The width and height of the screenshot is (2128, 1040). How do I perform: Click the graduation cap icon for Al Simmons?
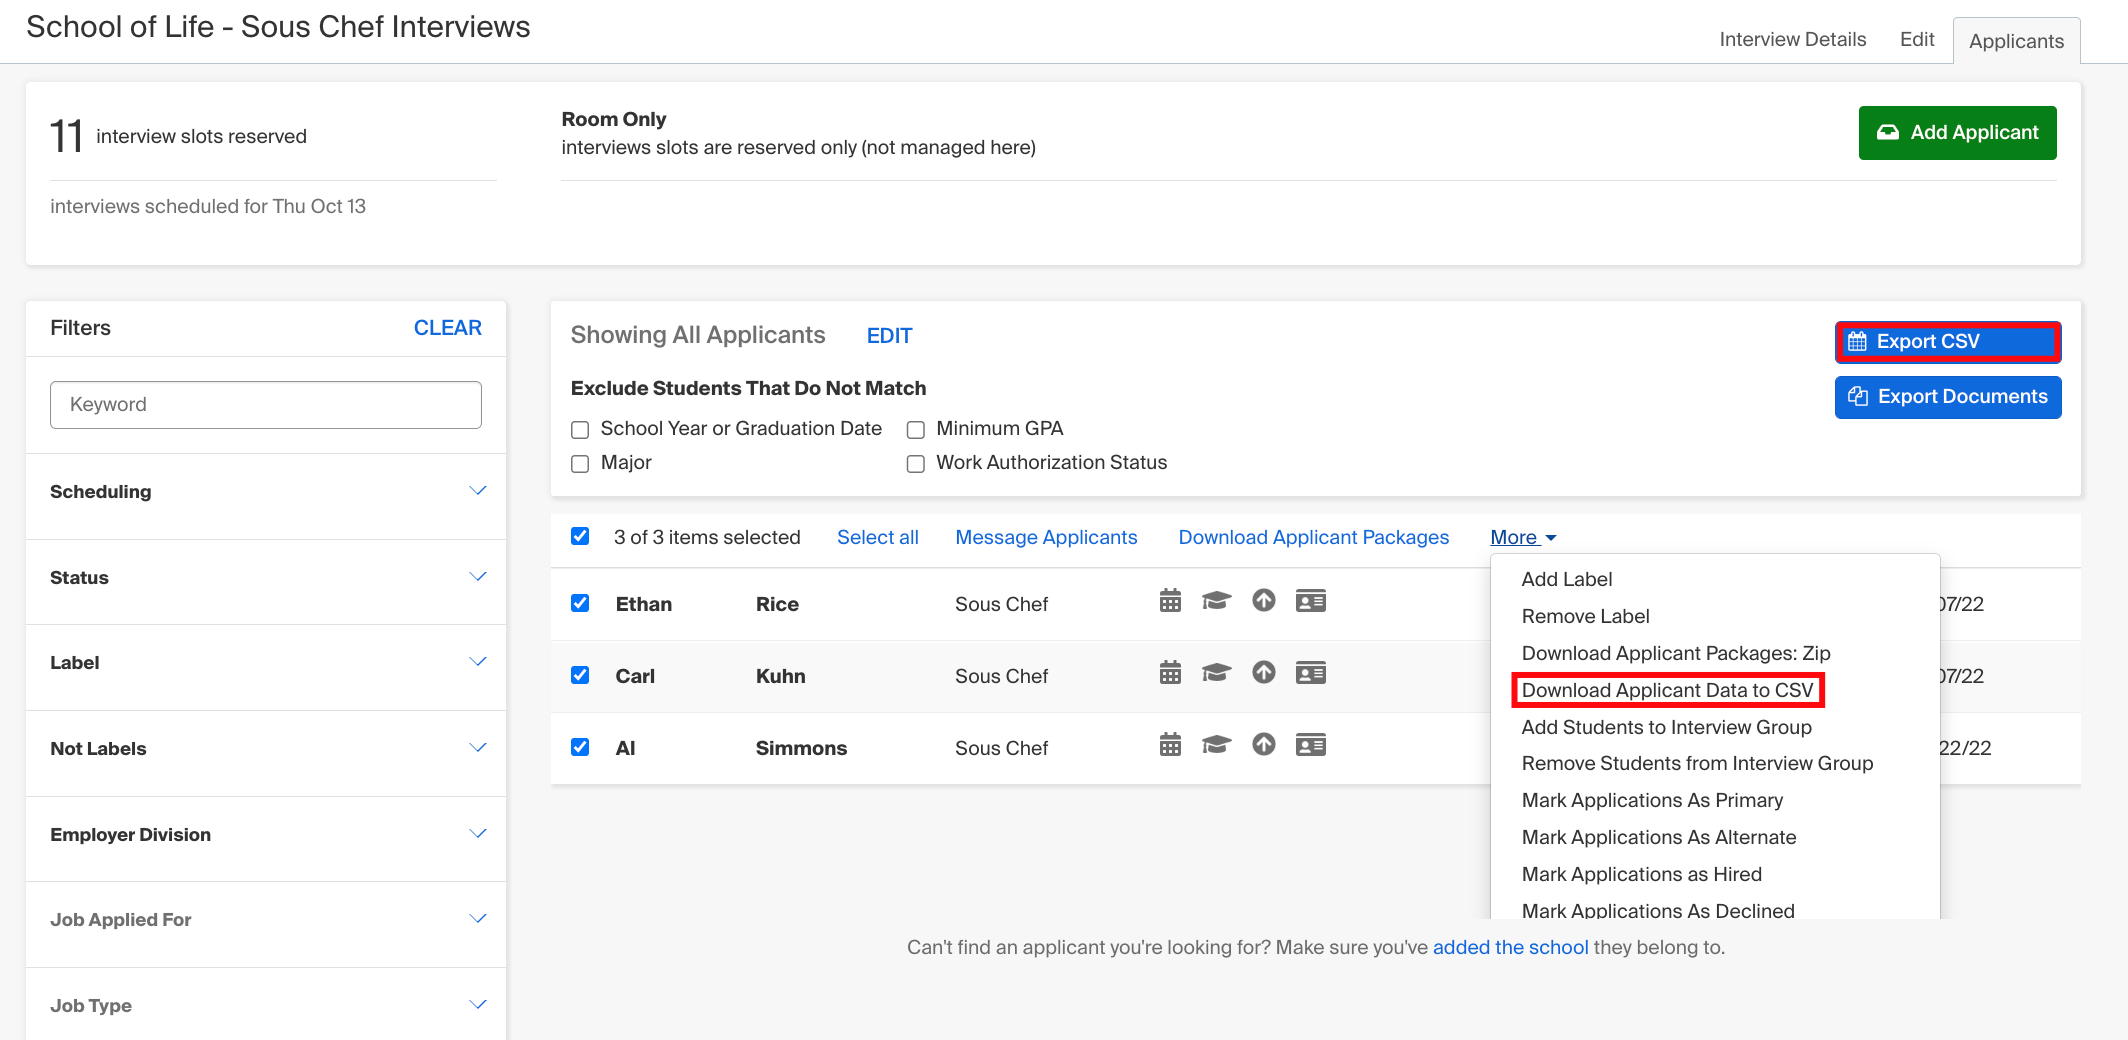[1216, 745]
